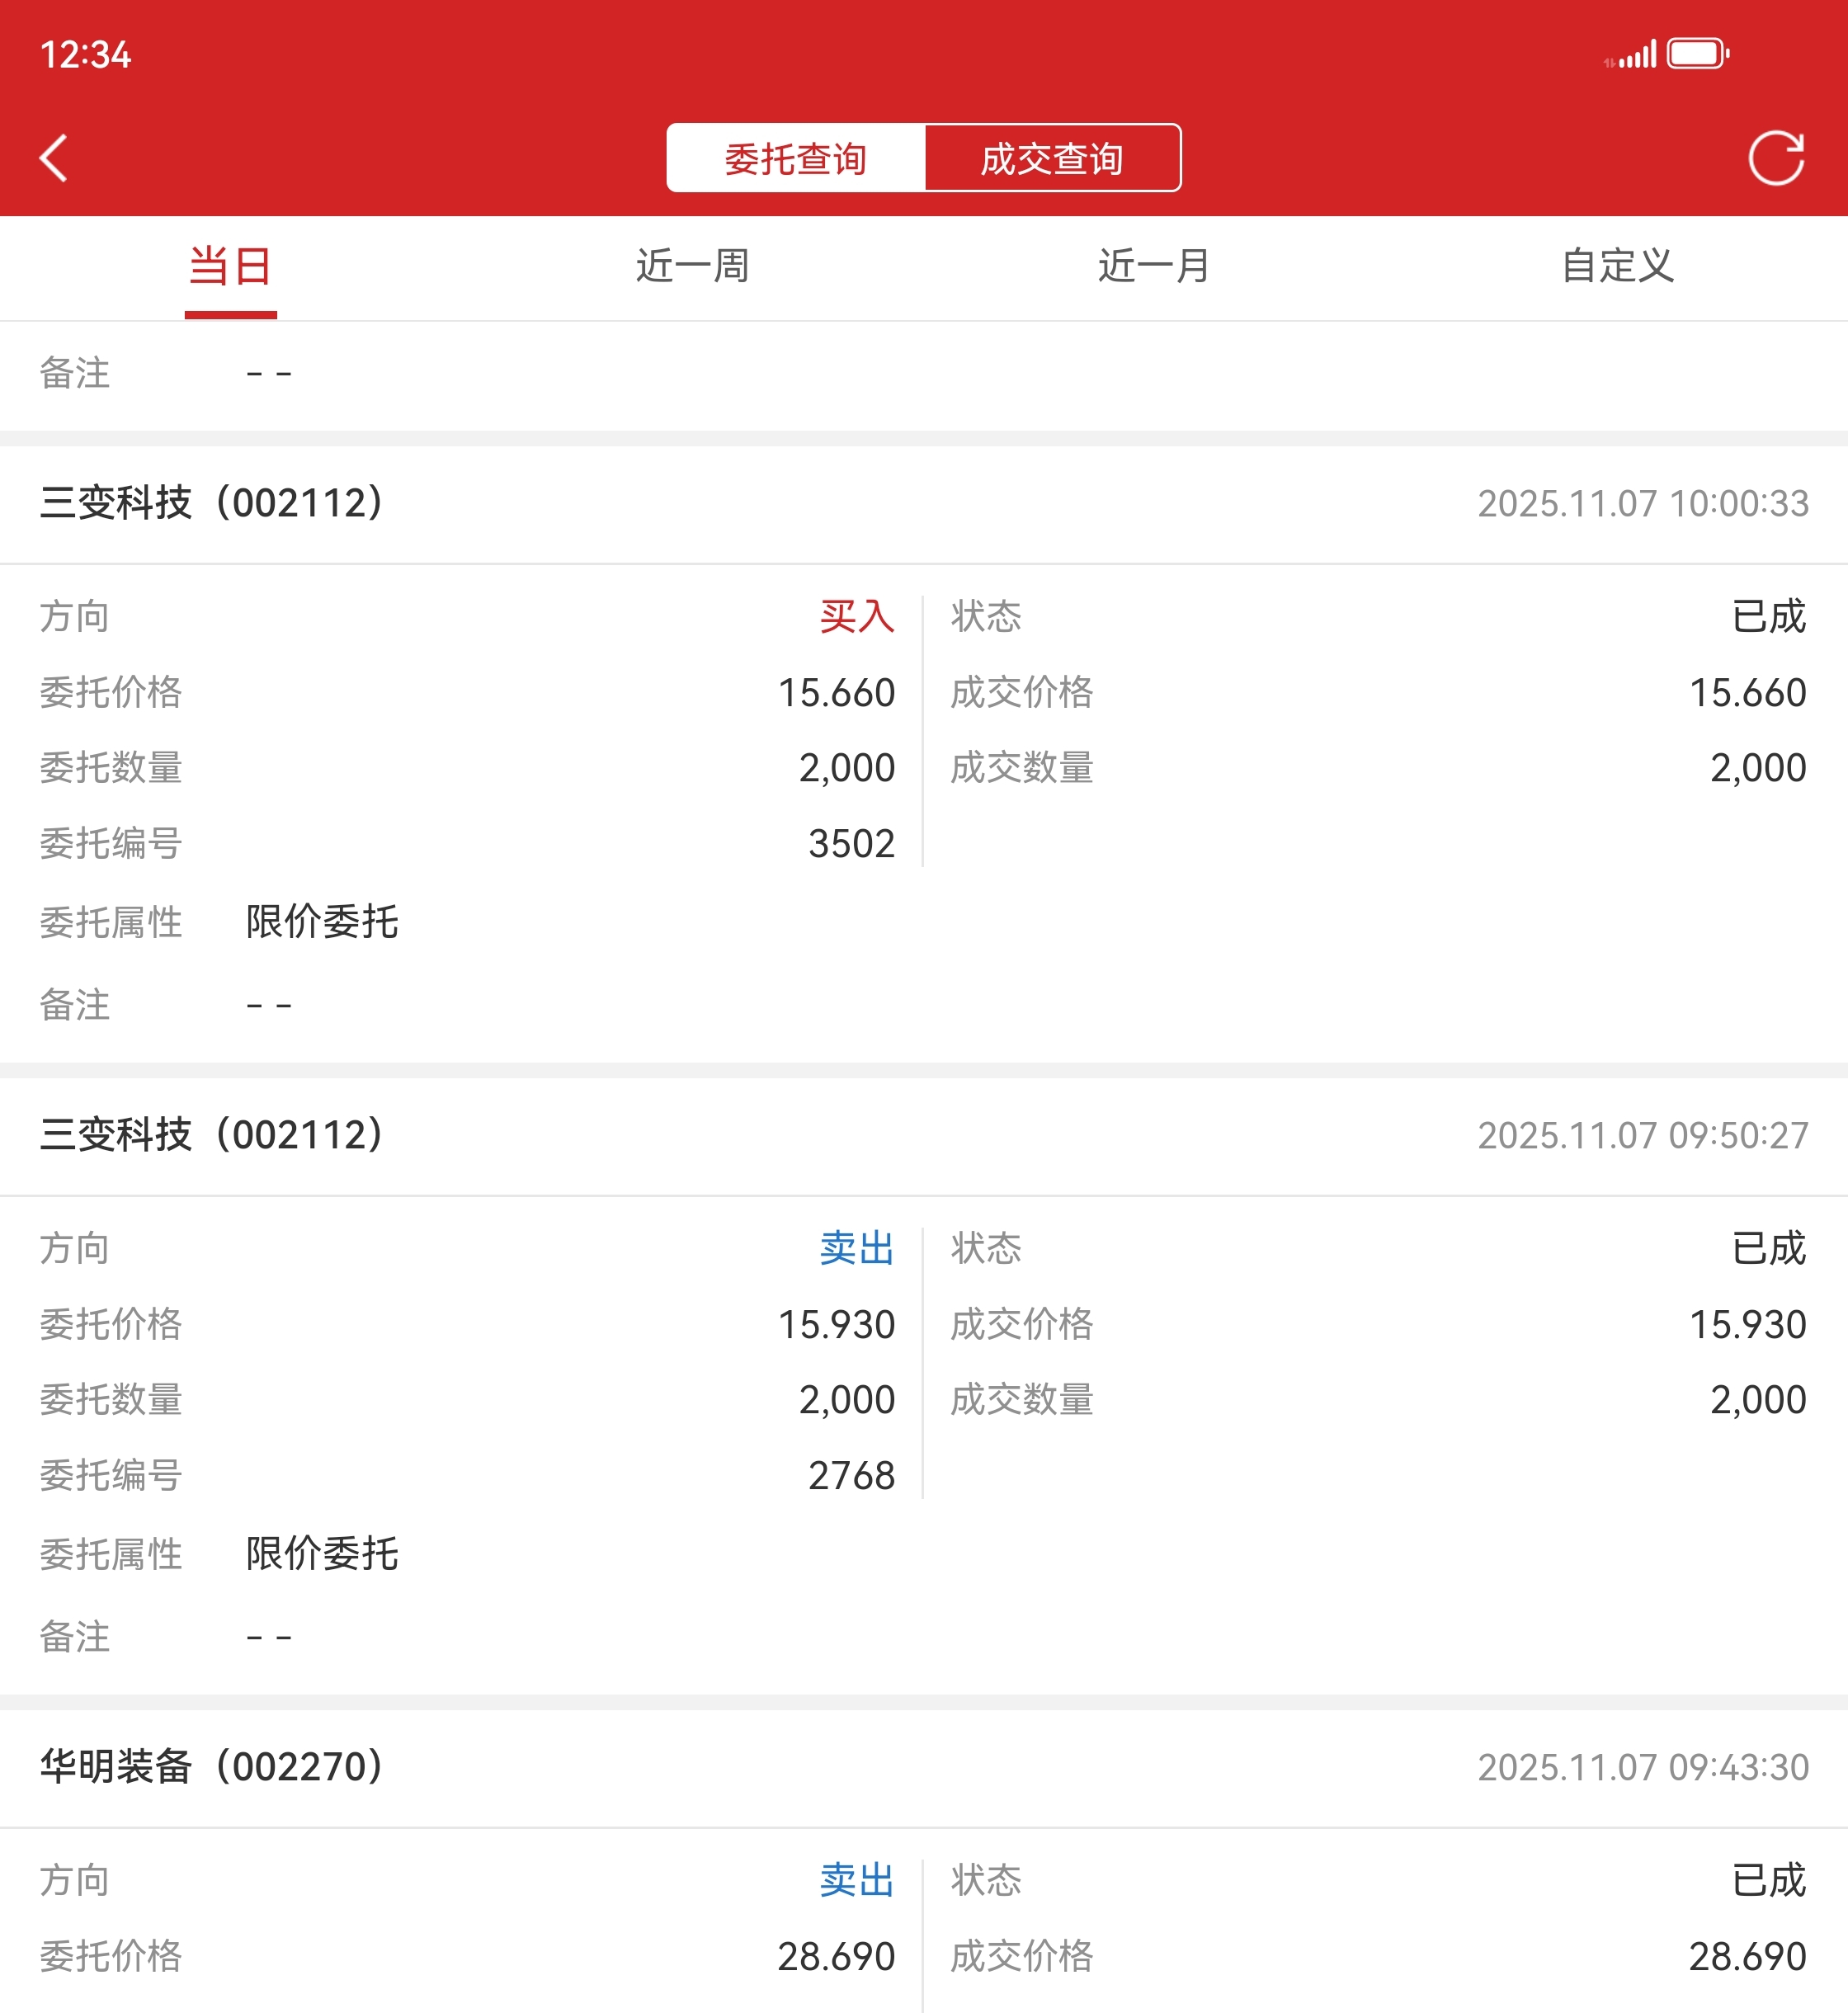Open the 自定义 date range tab
1848x2013 pixels.
[x=1617, y=266]
